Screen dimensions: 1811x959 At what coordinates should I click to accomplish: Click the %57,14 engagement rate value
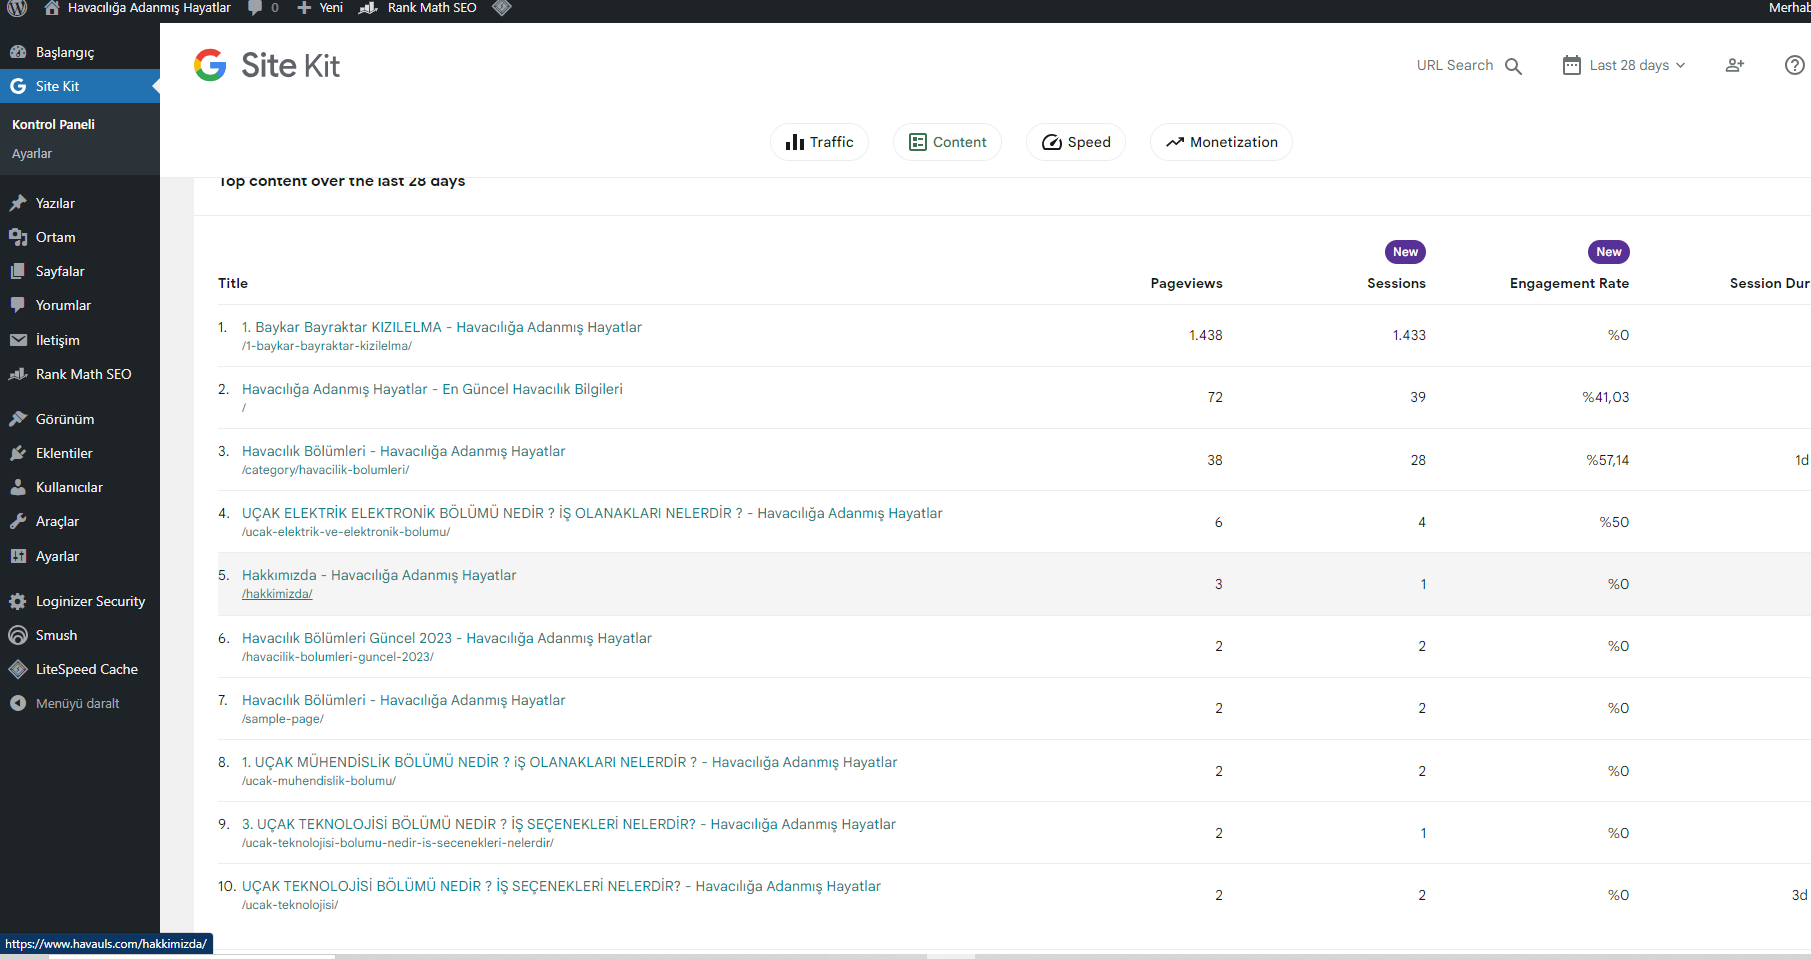1607,460
